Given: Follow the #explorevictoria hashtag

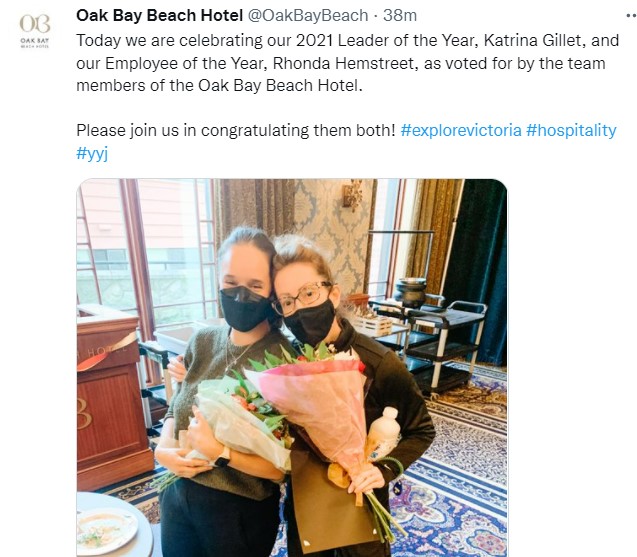Looking at the screenshot, I should coord(461,130).
